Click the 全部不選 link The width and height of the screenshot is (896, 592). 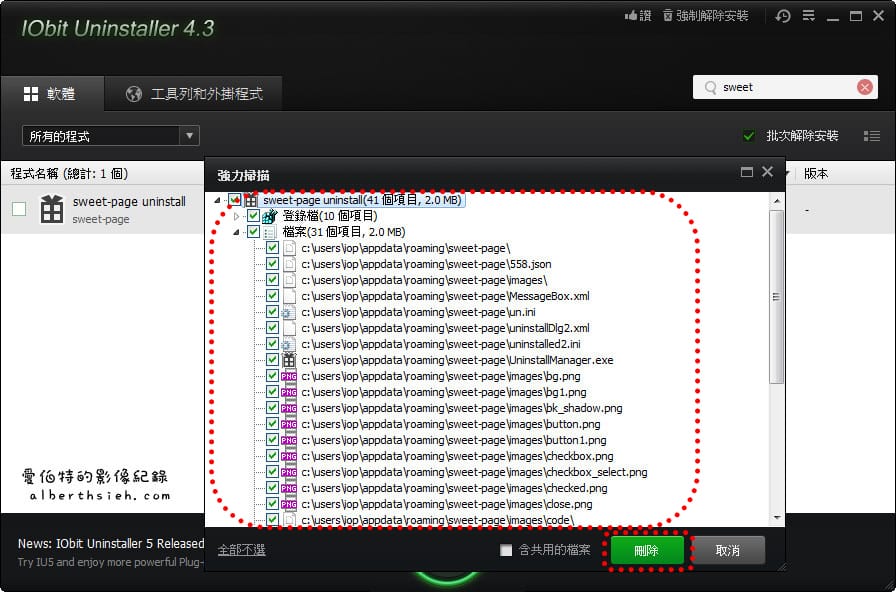click(x=242, y=550)
